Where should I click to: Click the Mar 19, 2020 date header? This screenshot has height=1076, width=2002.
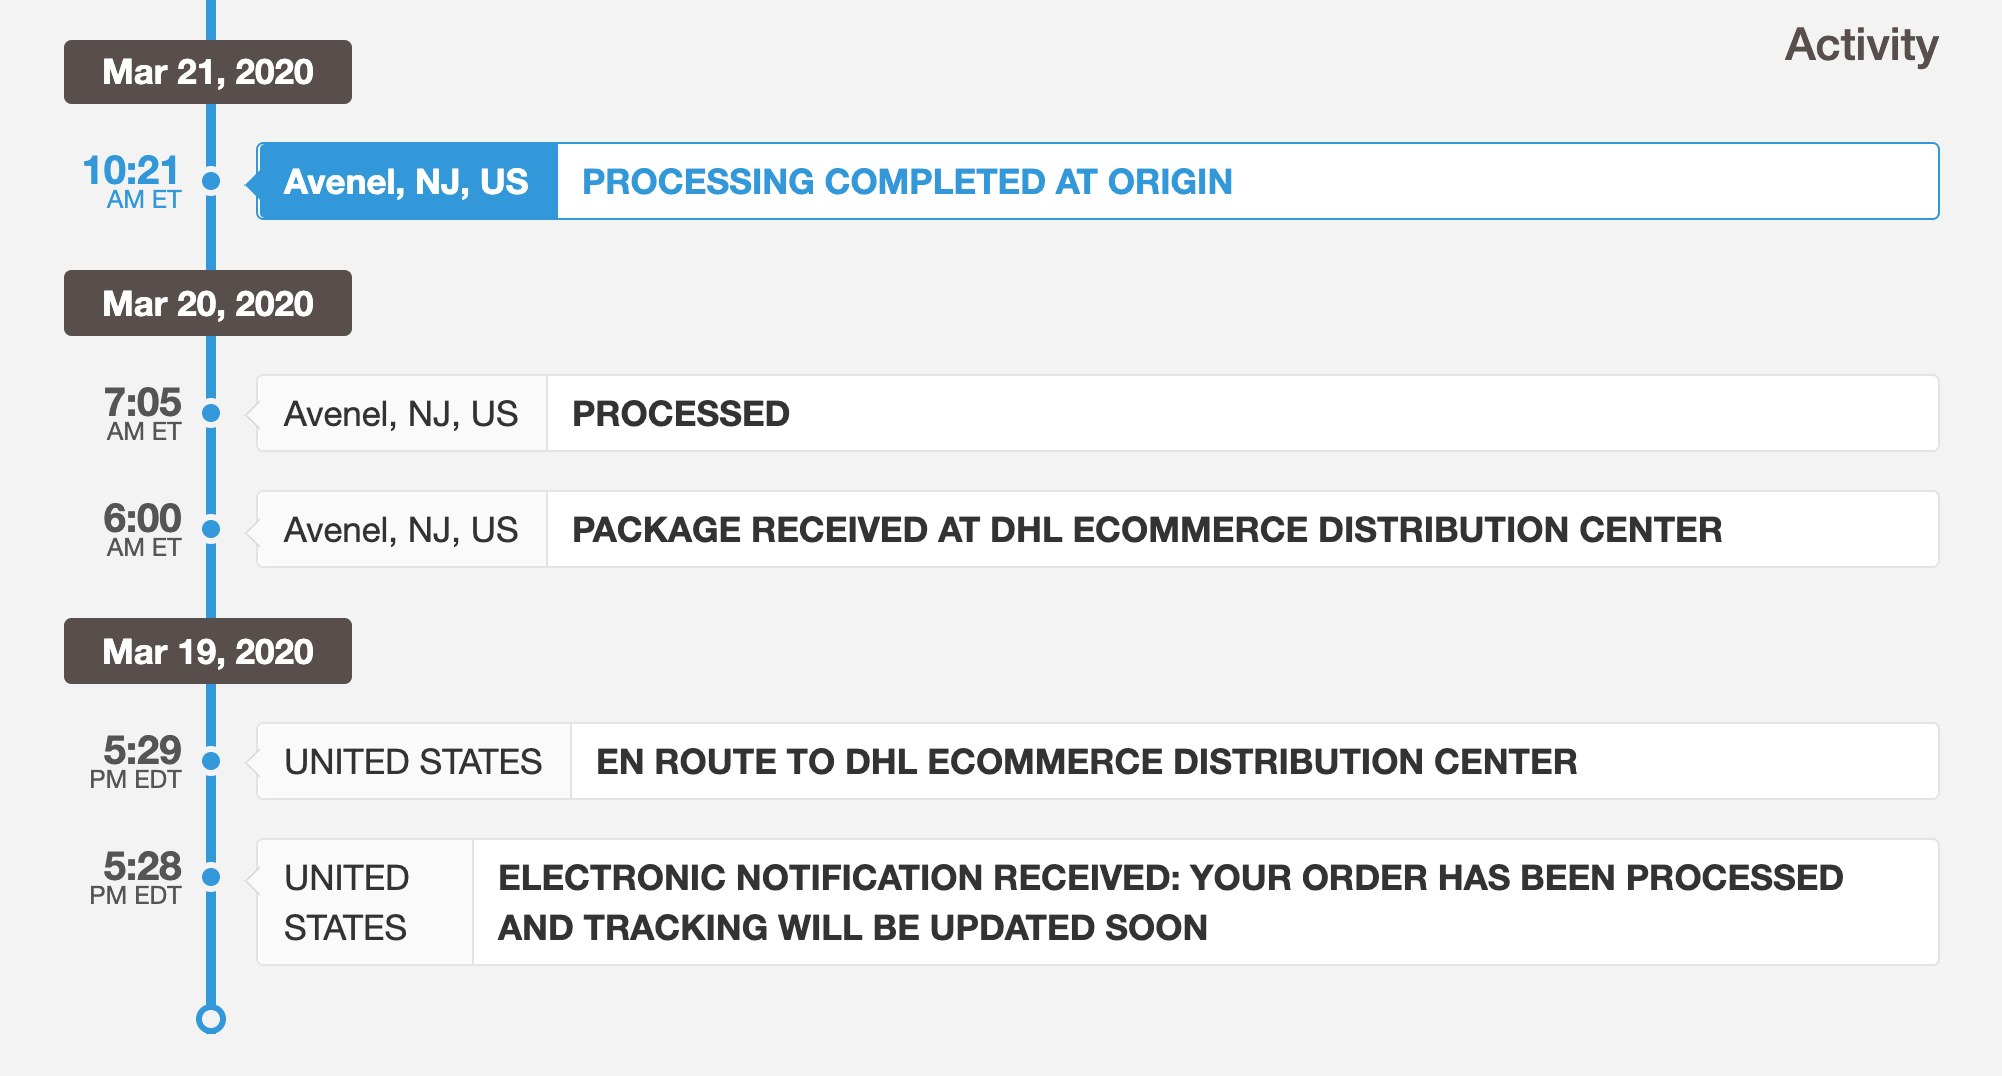pos(208,651)
